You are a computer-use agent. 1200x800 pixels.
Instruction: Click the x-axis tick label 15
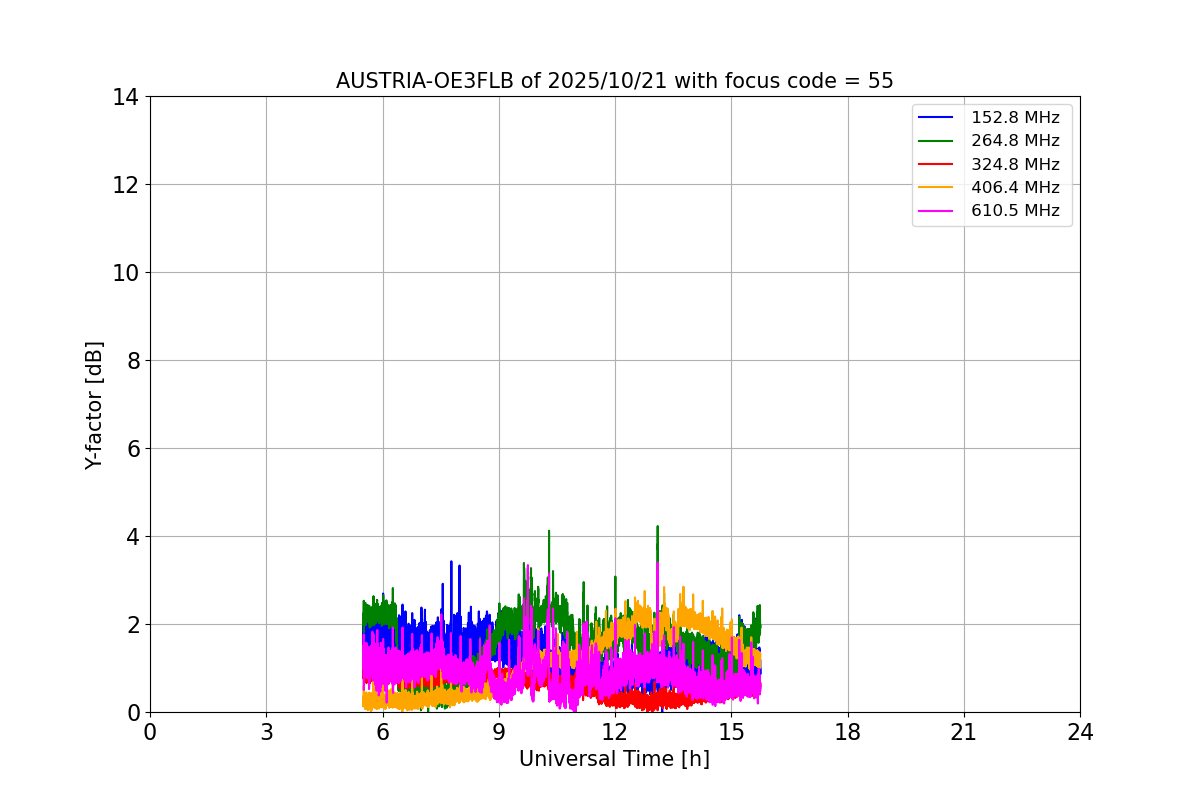pyautogui.click(x=731, y=732)
